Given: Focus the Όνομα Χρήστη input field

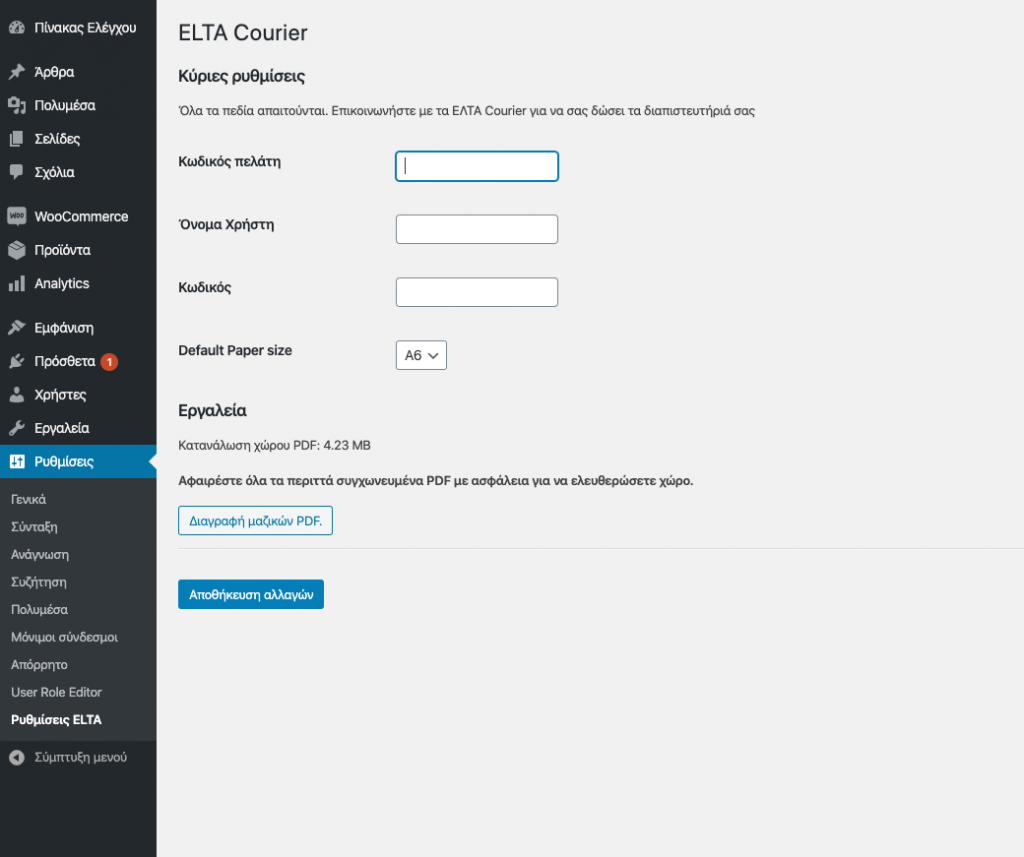Looking at the screenshot, I should tap(477, 229).
